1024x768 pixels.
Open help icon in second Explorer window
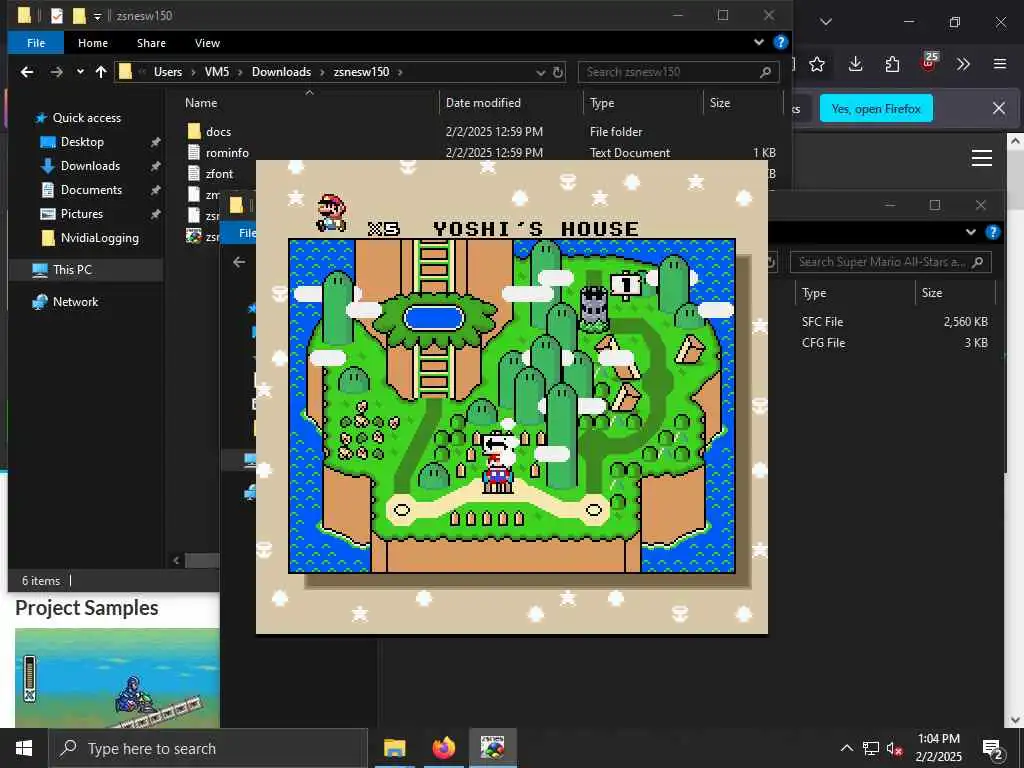pyautogui.click(x=993, y=232)
